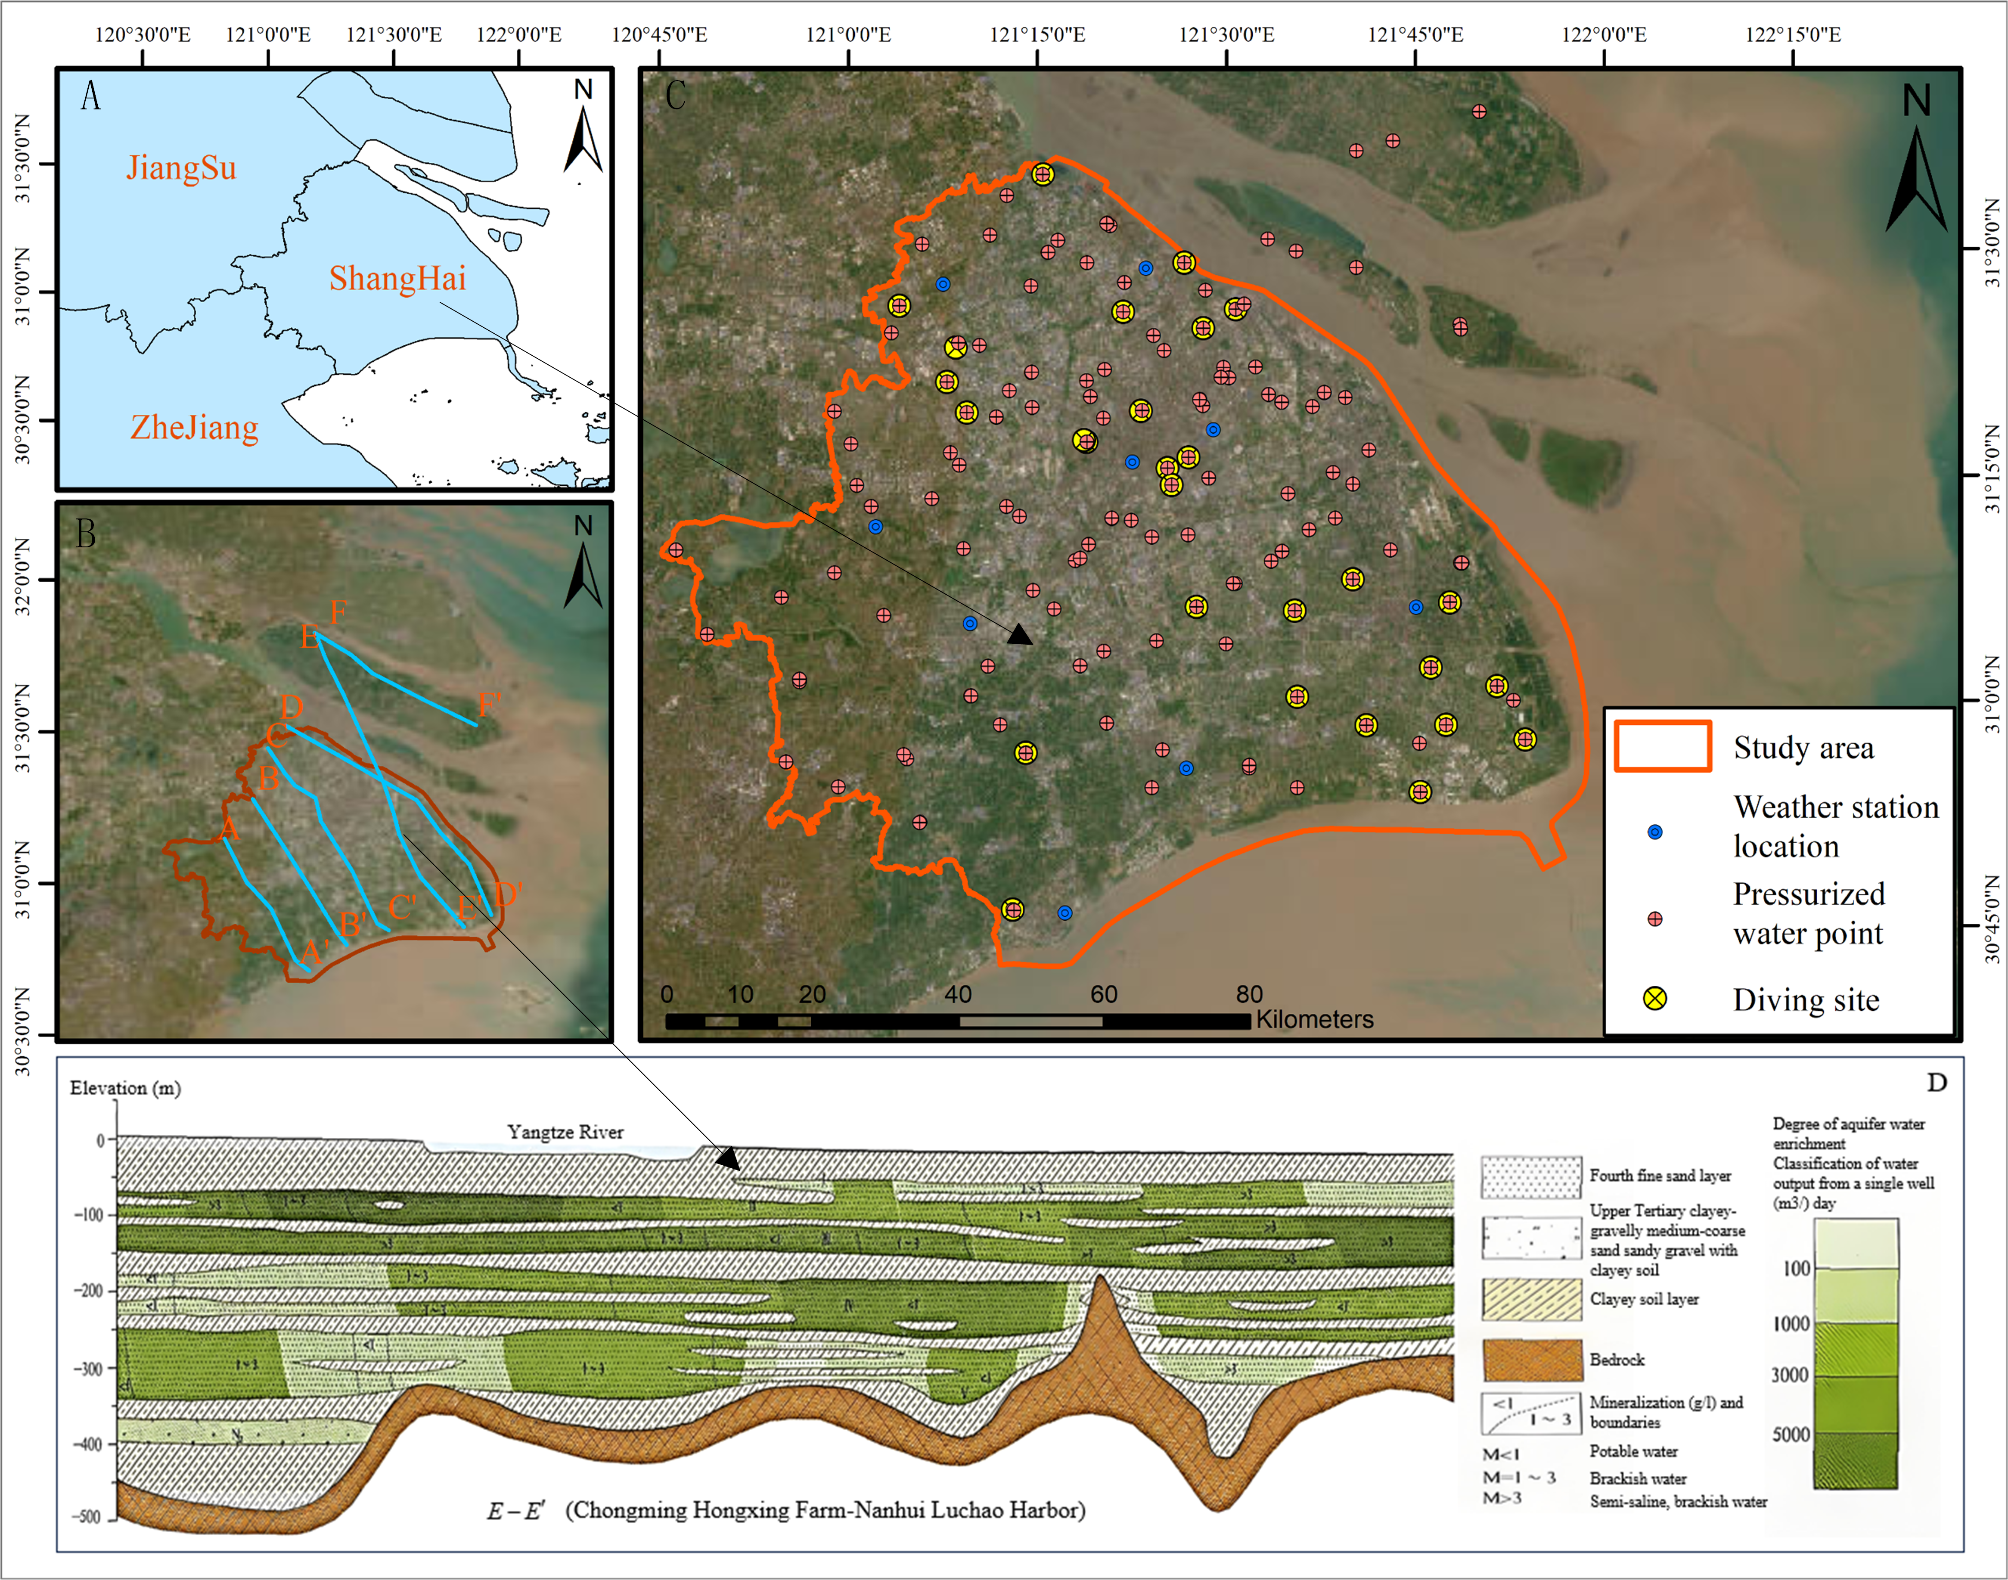Click the black triangle marker in panel C
Viewport: 2008px width, 1580px height.
click(1019, 635)
